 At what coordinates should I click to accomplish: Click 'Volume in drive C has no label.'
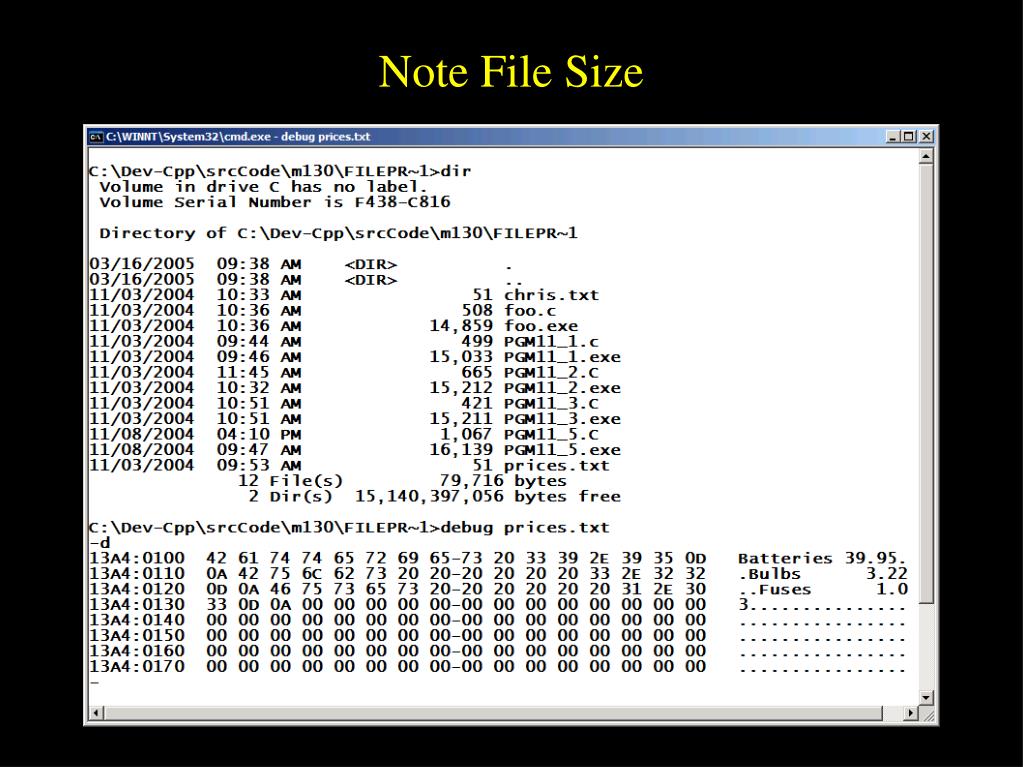264,187
